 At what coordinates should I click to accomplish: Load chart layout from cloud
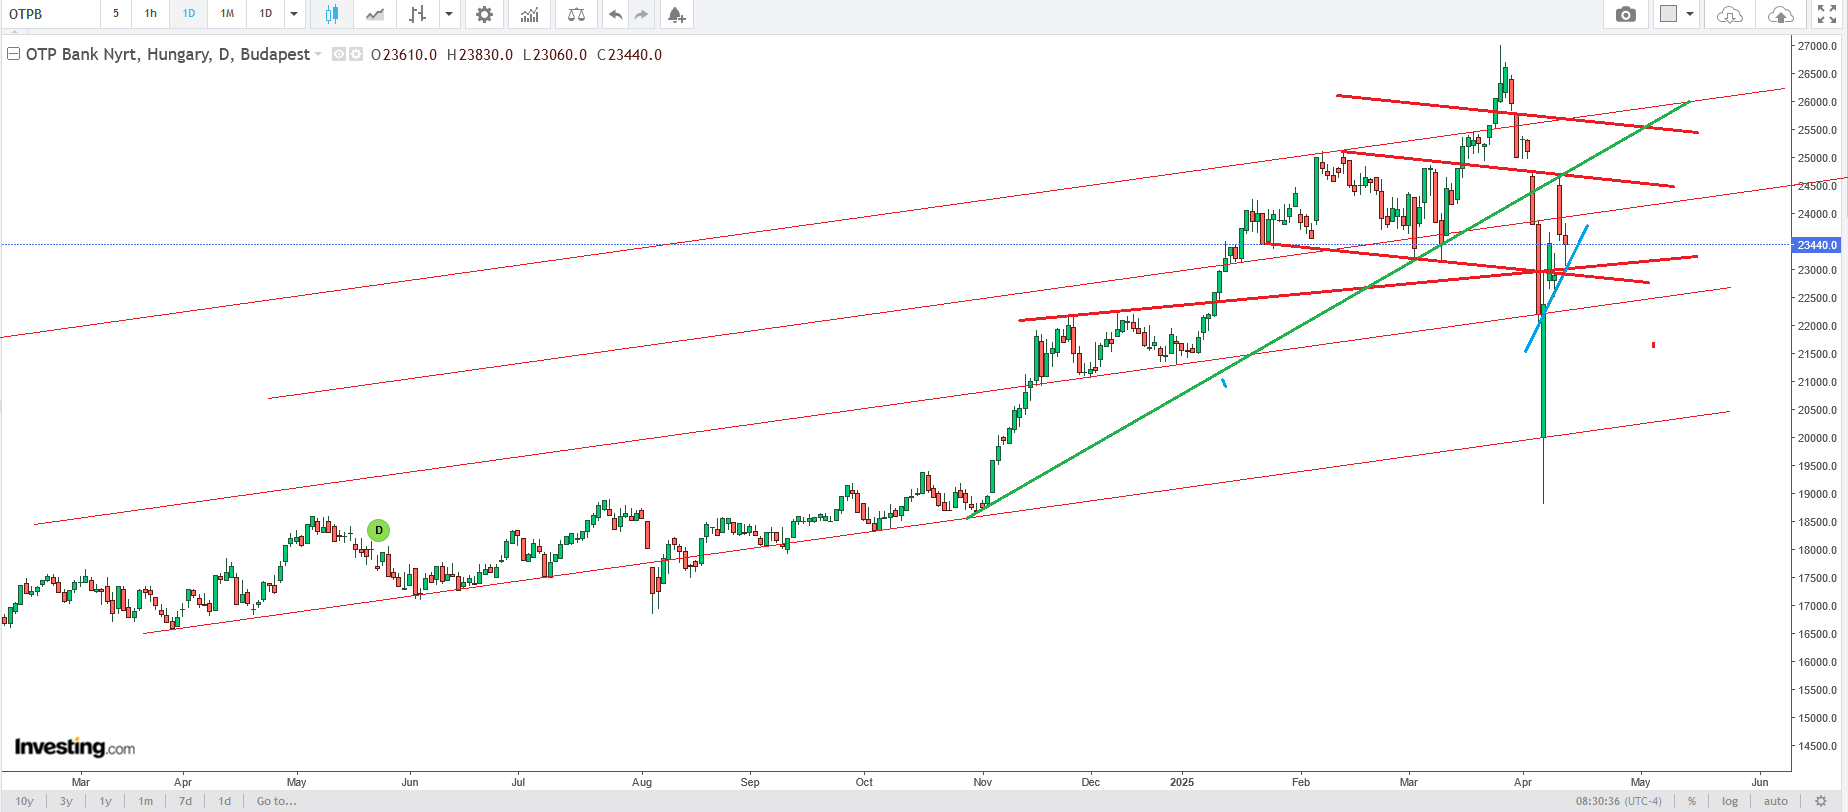pyautogui.click(x=1729, y=14)
